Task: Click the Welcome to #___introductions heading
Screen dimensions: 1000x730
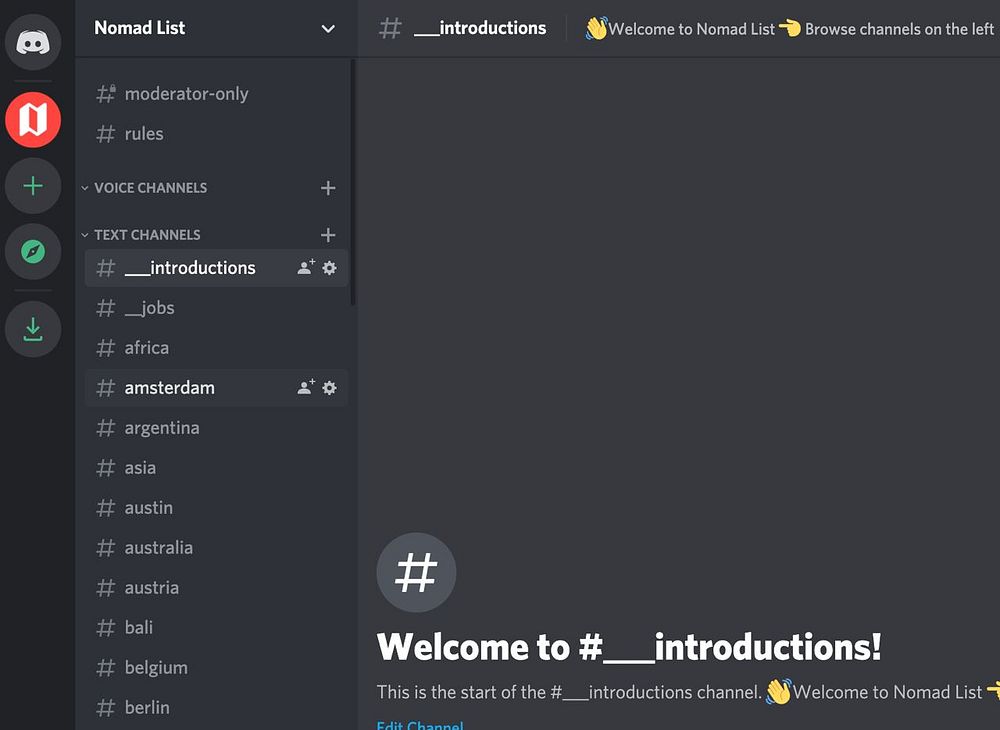Action: [629, 647]
